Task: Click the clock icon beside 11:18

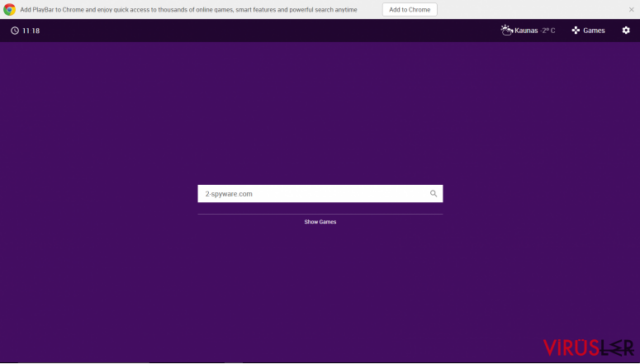Action: click(15, 31)
